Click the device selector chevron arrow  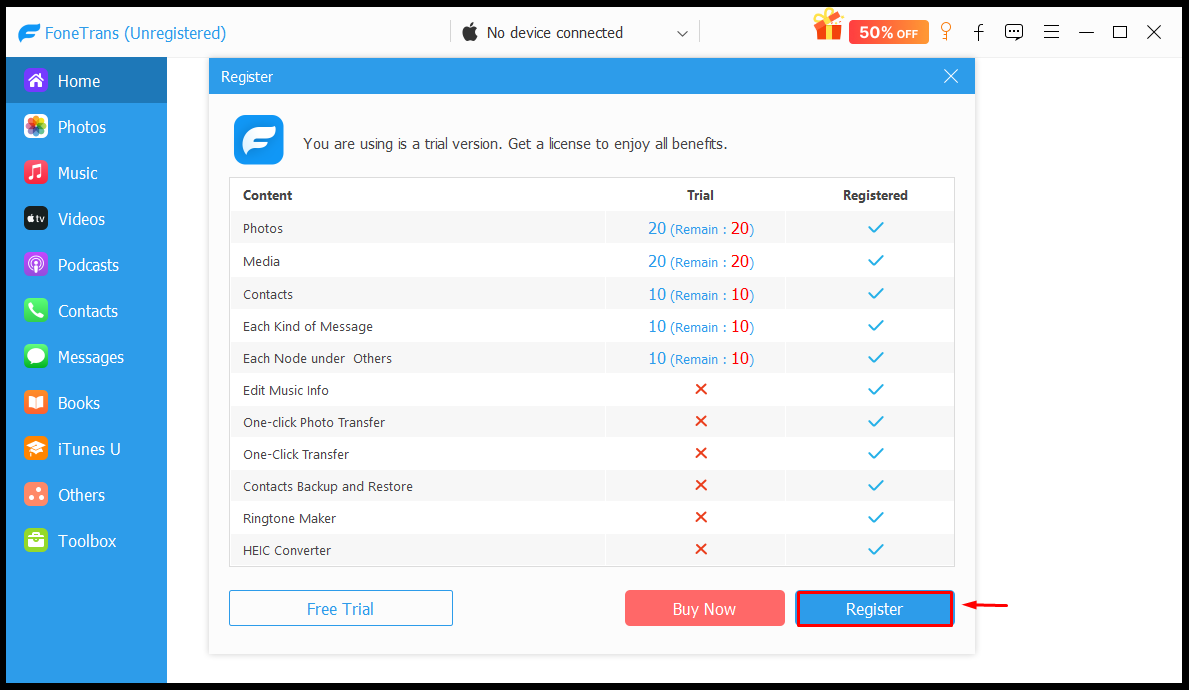click(x=682, y=33)
